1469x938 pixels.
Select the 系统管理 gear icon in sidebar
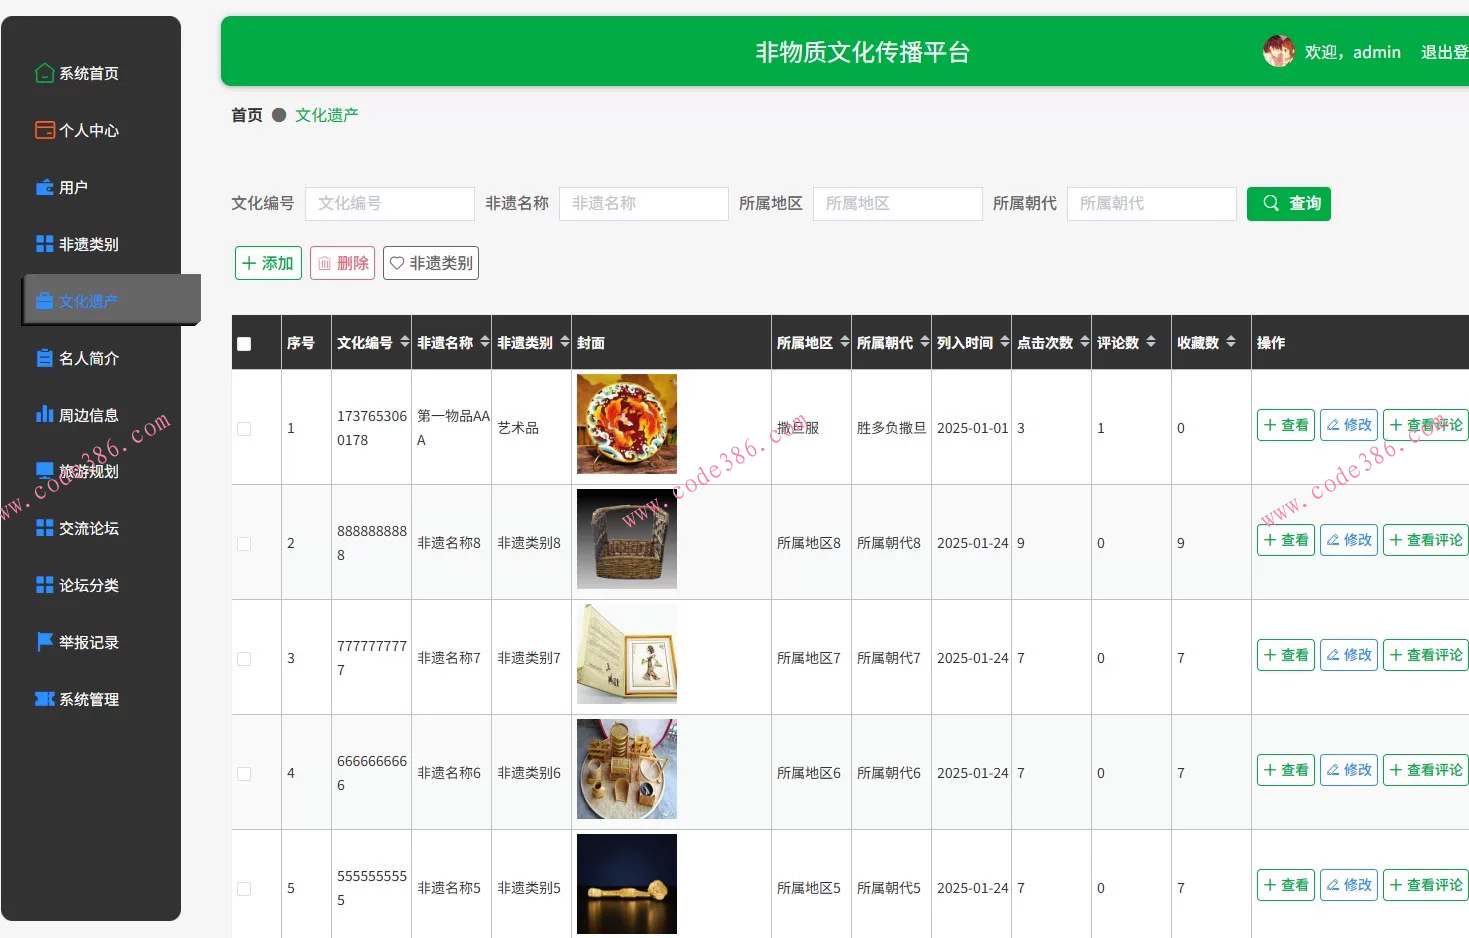44,698
